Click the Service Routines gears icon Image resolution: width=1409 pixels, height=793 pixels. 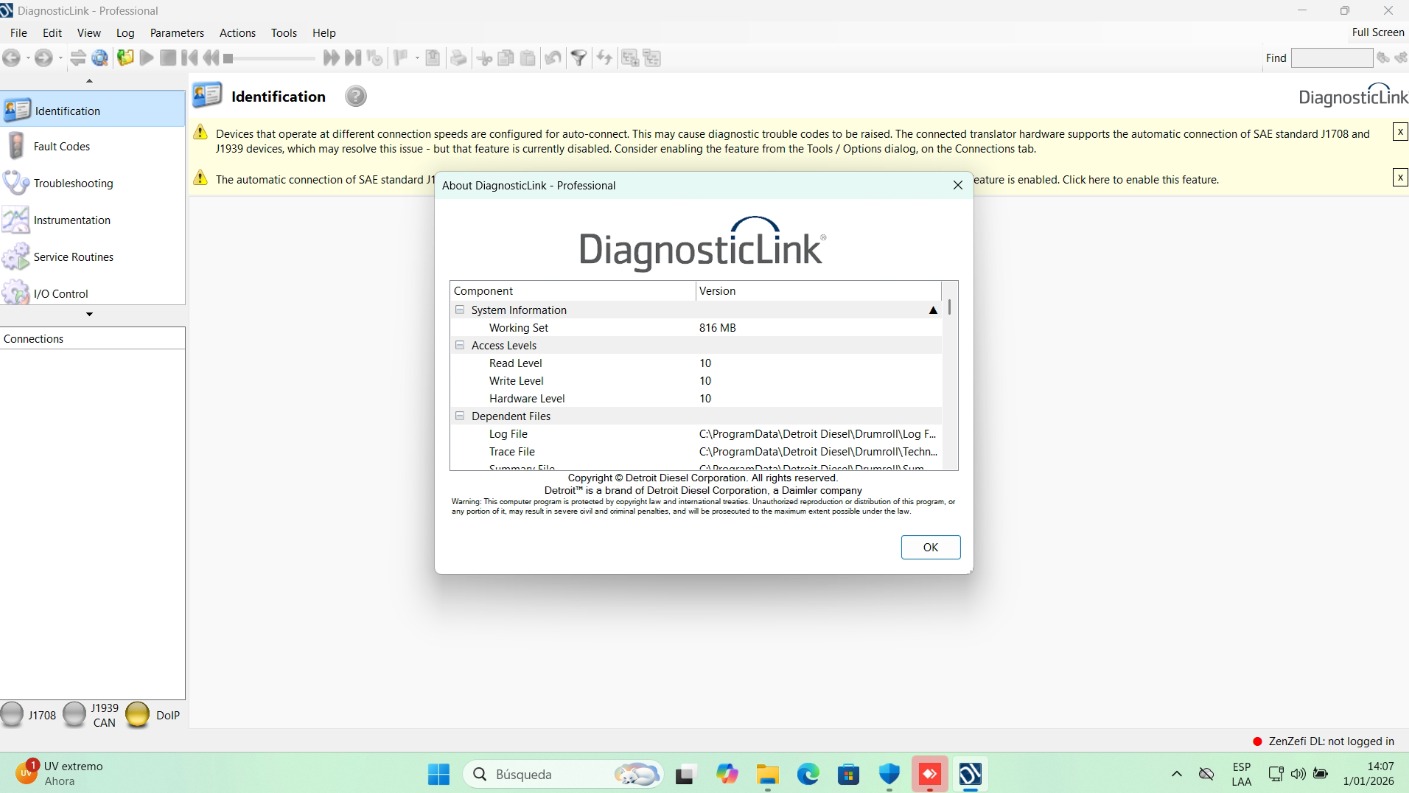pos(16,257)
